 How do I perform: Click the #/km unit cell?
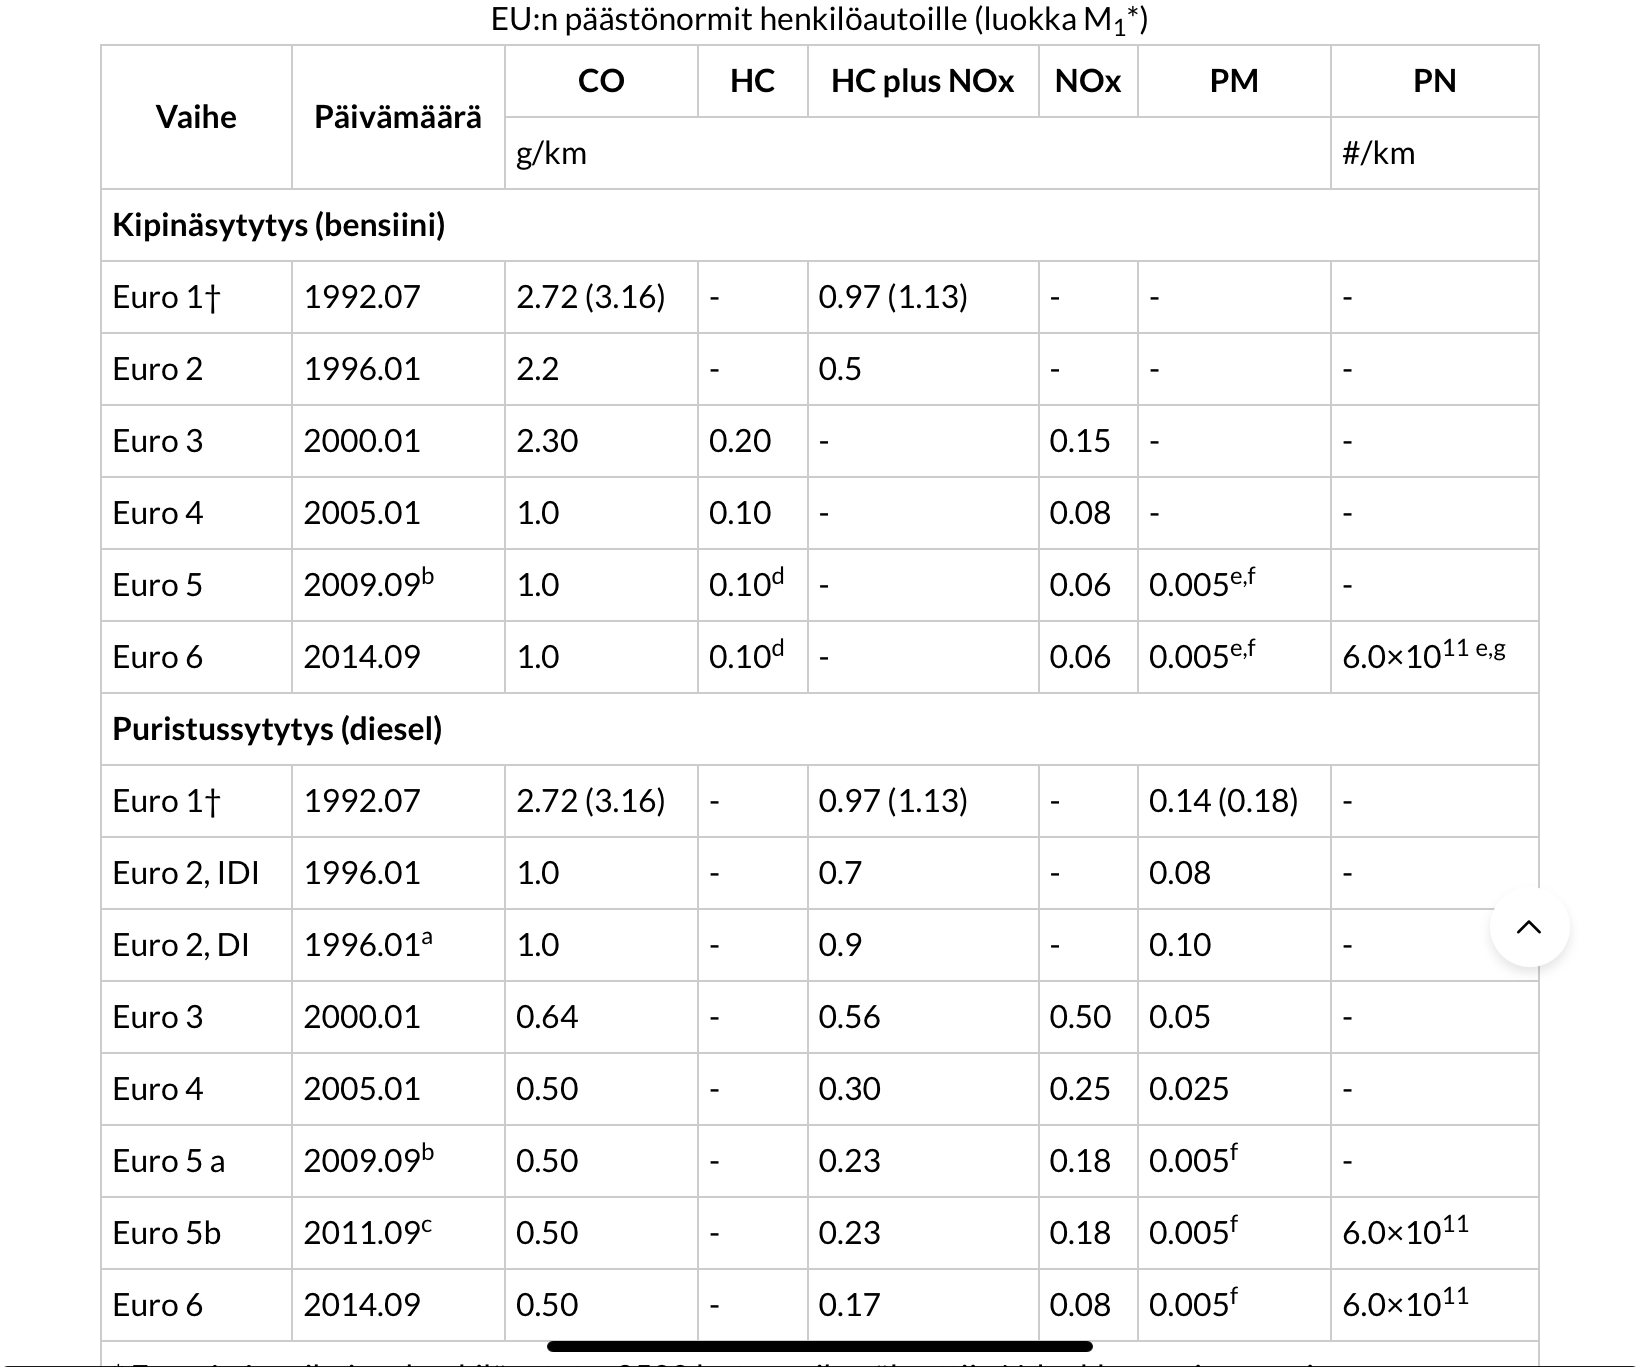[x=1378, y=153]
